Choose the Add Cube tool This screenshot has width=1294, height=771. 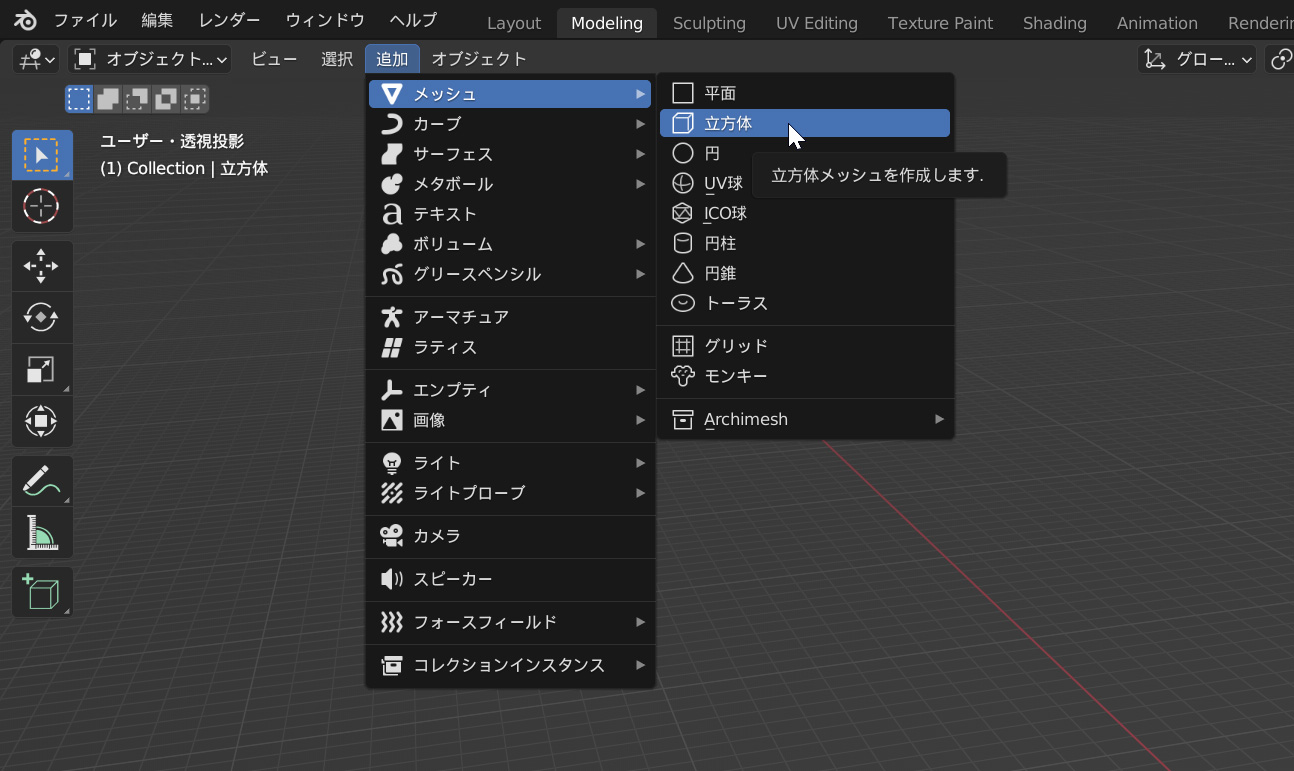pyautogui.click(x=41, y=592)
